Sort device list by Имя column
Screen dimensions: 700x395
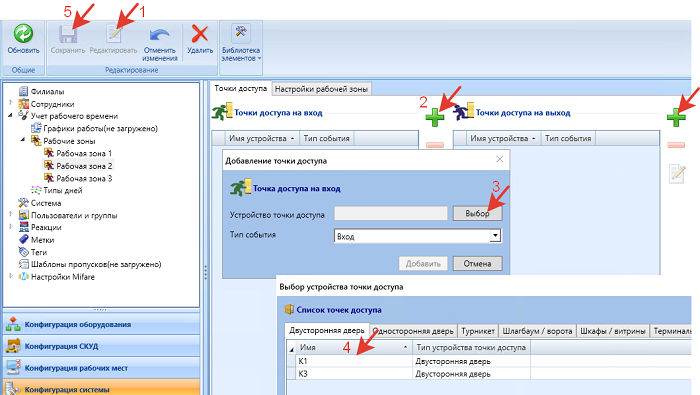point(354,347)
